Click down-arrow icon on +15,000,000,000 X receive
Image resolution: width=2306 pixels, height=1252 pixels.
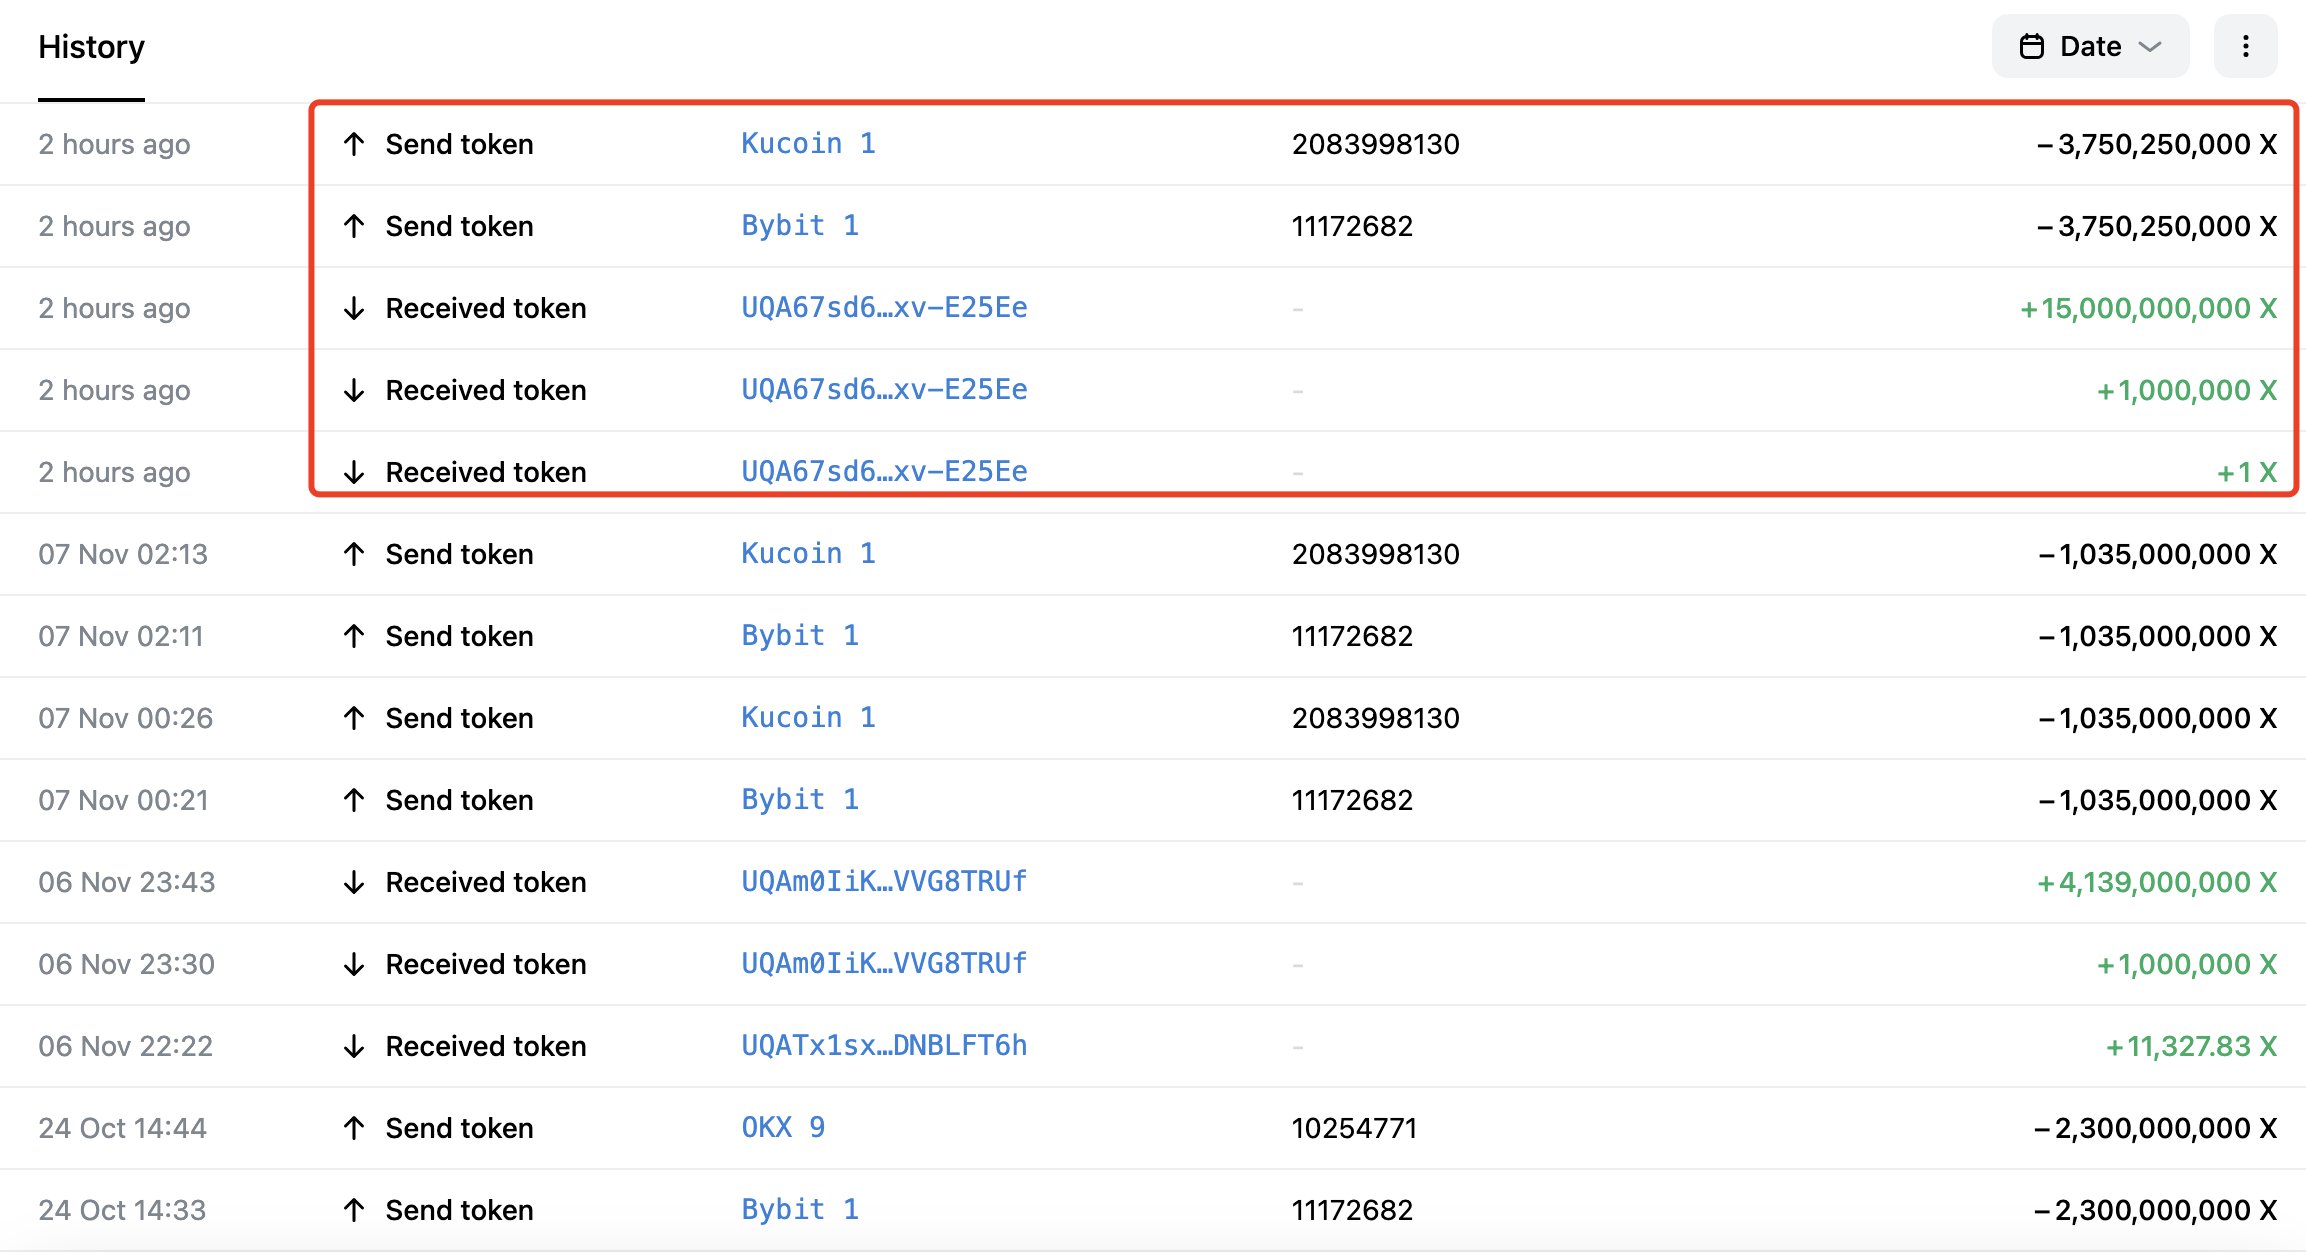coord(353,308)
